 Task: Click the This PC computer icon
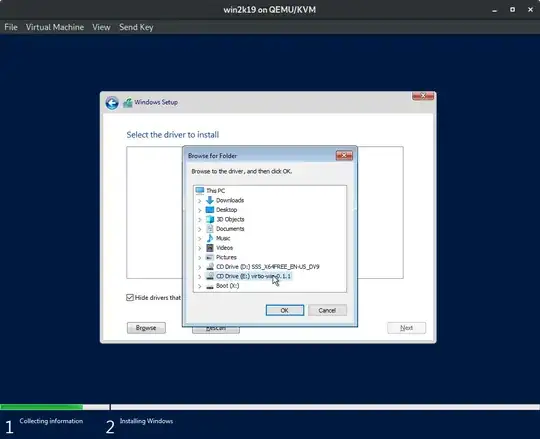click(x=200, y=190)
